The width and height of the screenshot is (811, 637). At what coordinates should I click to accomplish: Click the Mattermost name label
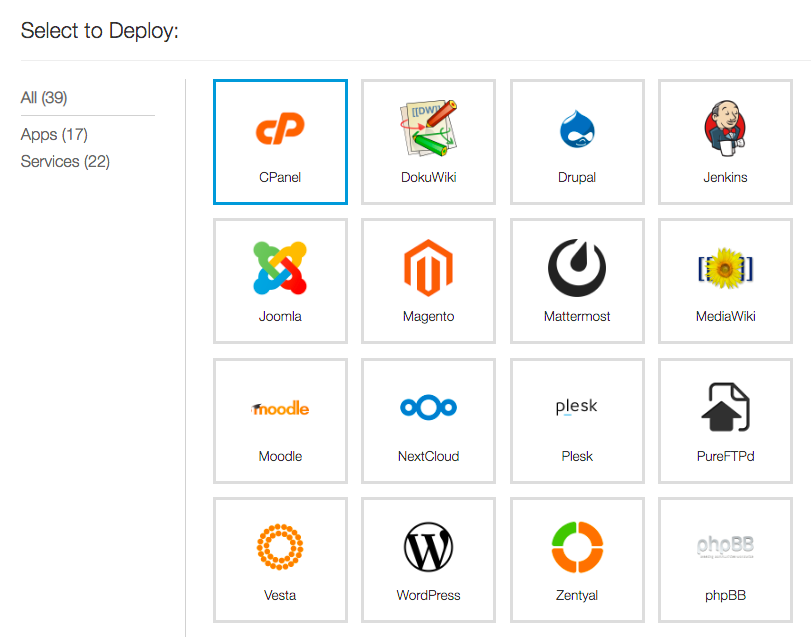pos(577,316)
